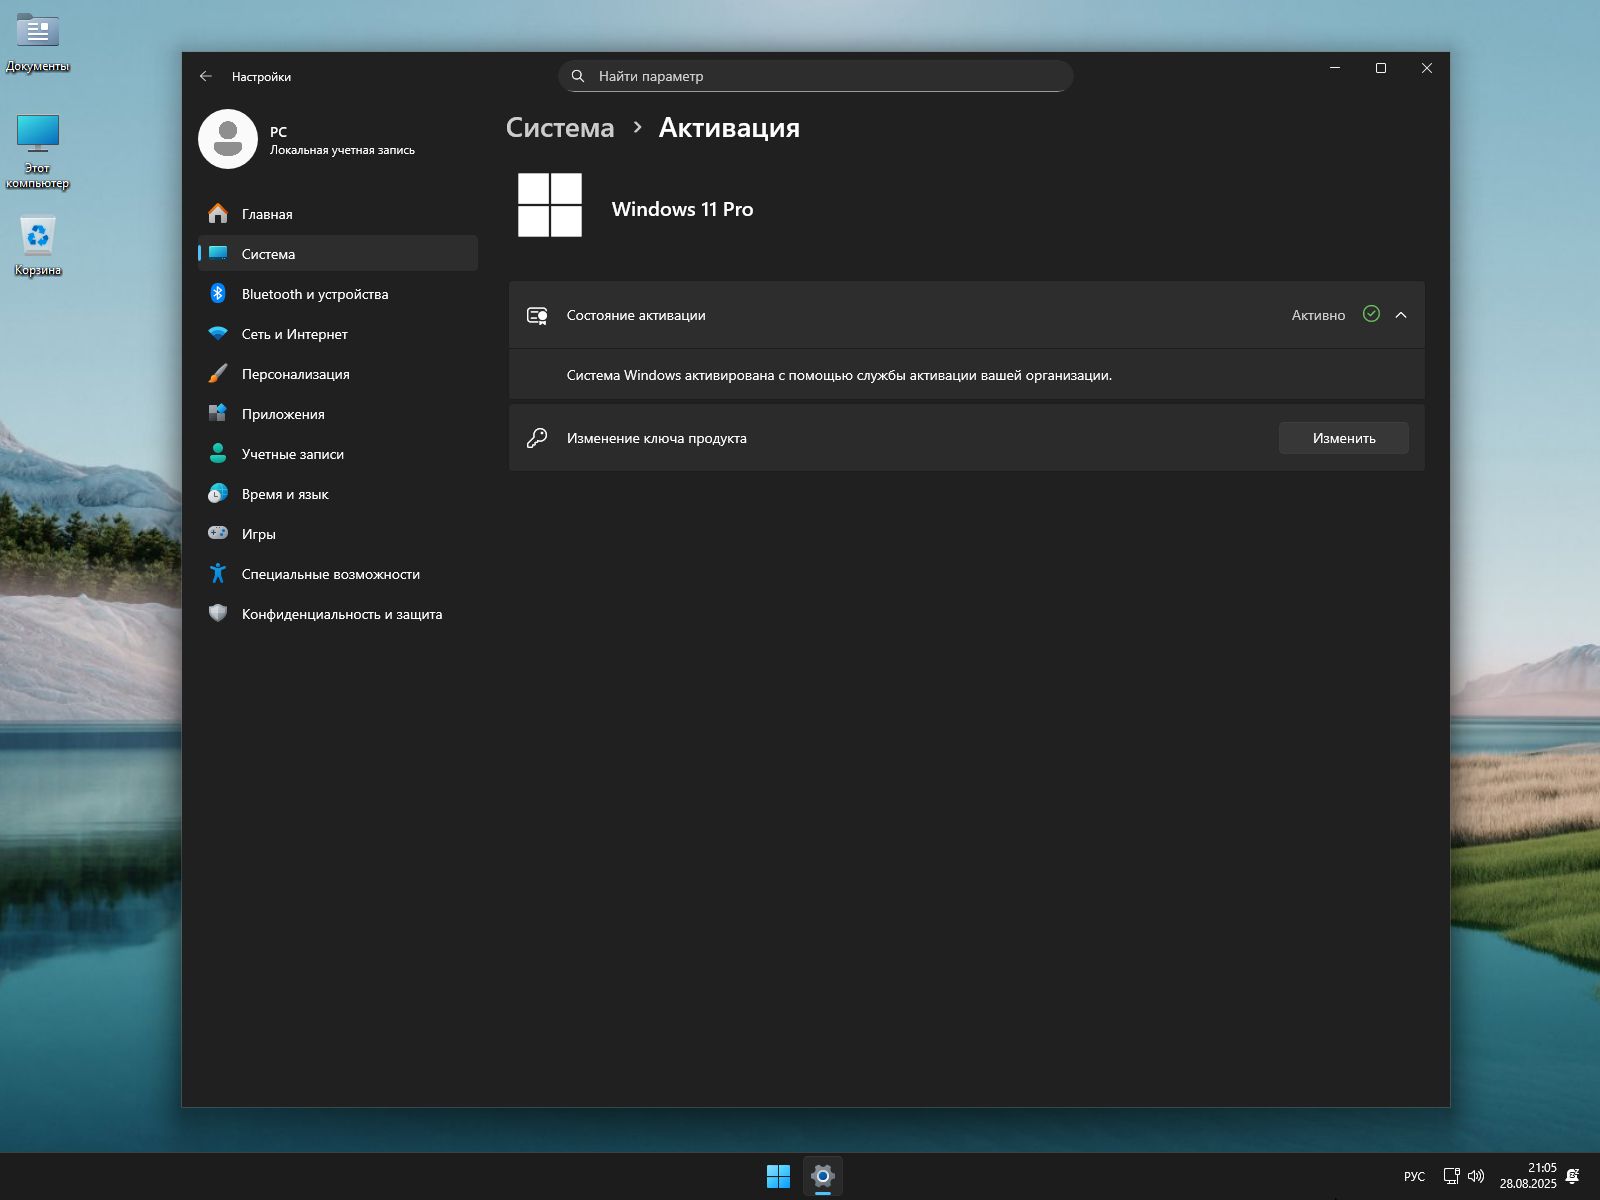Click the Локальная учетная запись text
Screen dimensions: 1600x1200
pos(342,150)
